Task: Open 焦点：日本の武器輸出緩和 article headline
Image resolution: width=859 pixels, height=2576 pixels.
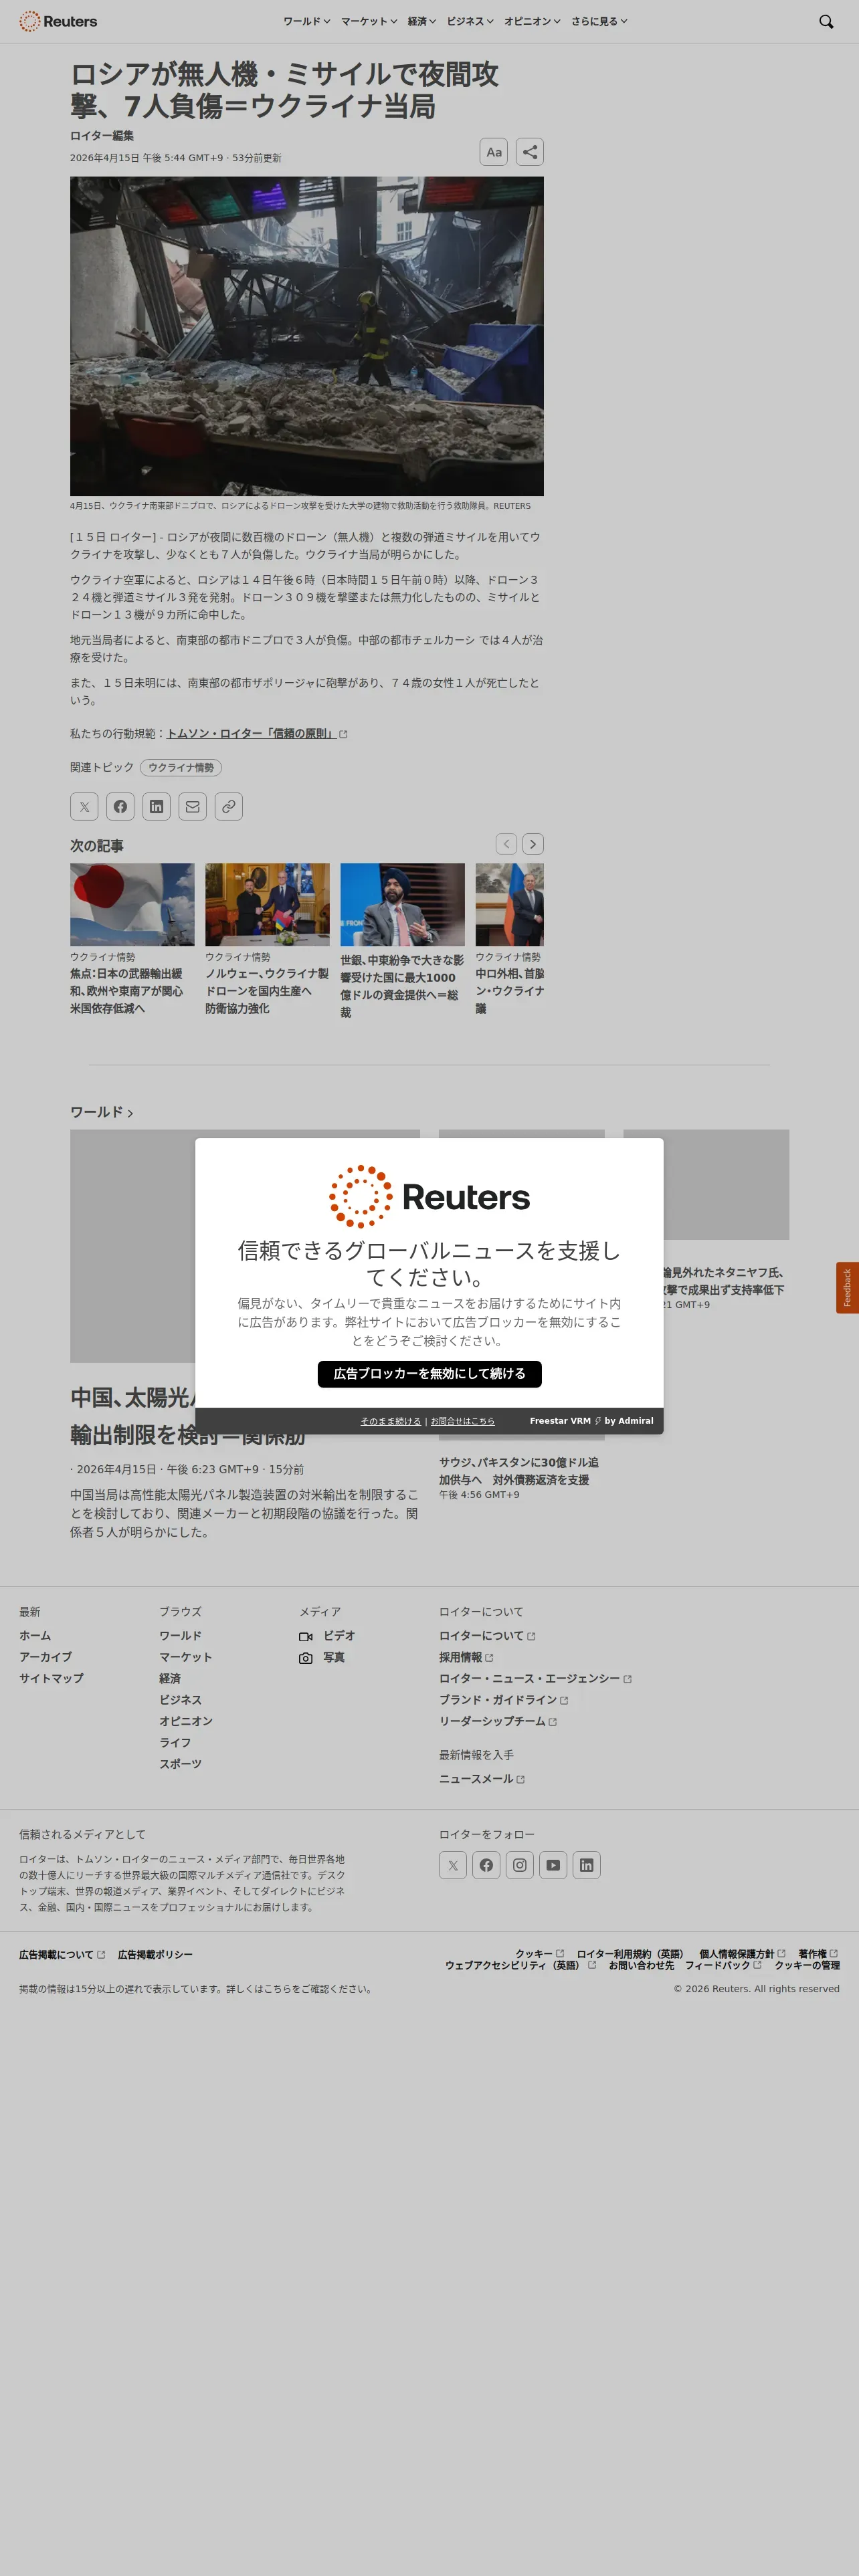Action: (x=127, y=991)
